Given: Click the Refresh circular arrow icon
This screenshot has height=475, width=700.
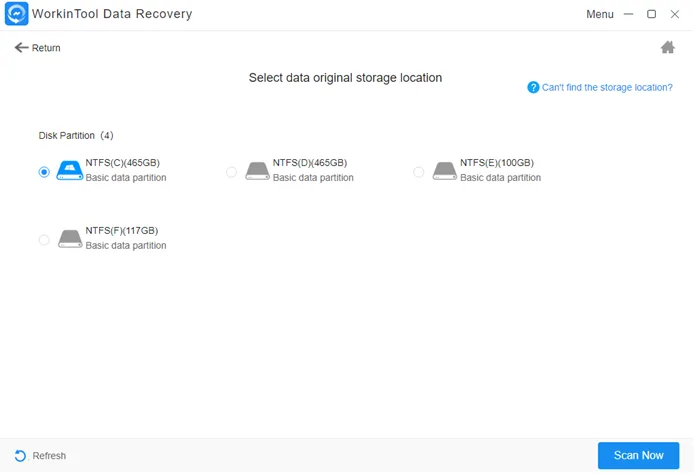Looking at the screenshot, I should click(20, 455).
